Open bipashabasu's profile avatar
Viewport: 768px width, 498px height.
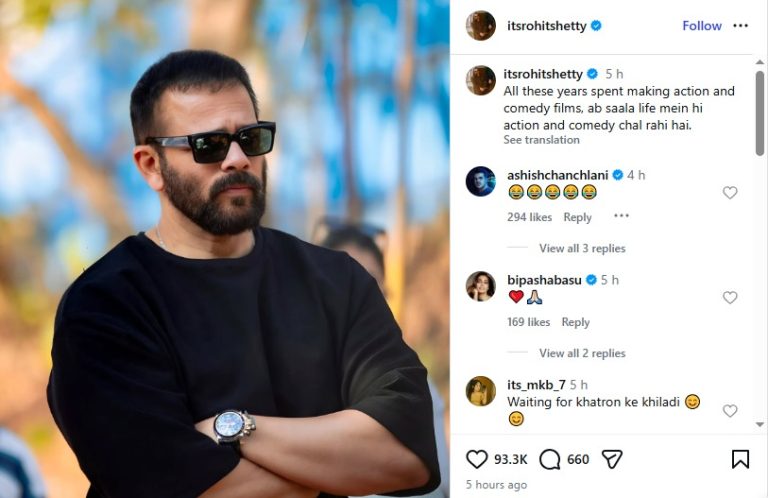click(x=481, y=286)
